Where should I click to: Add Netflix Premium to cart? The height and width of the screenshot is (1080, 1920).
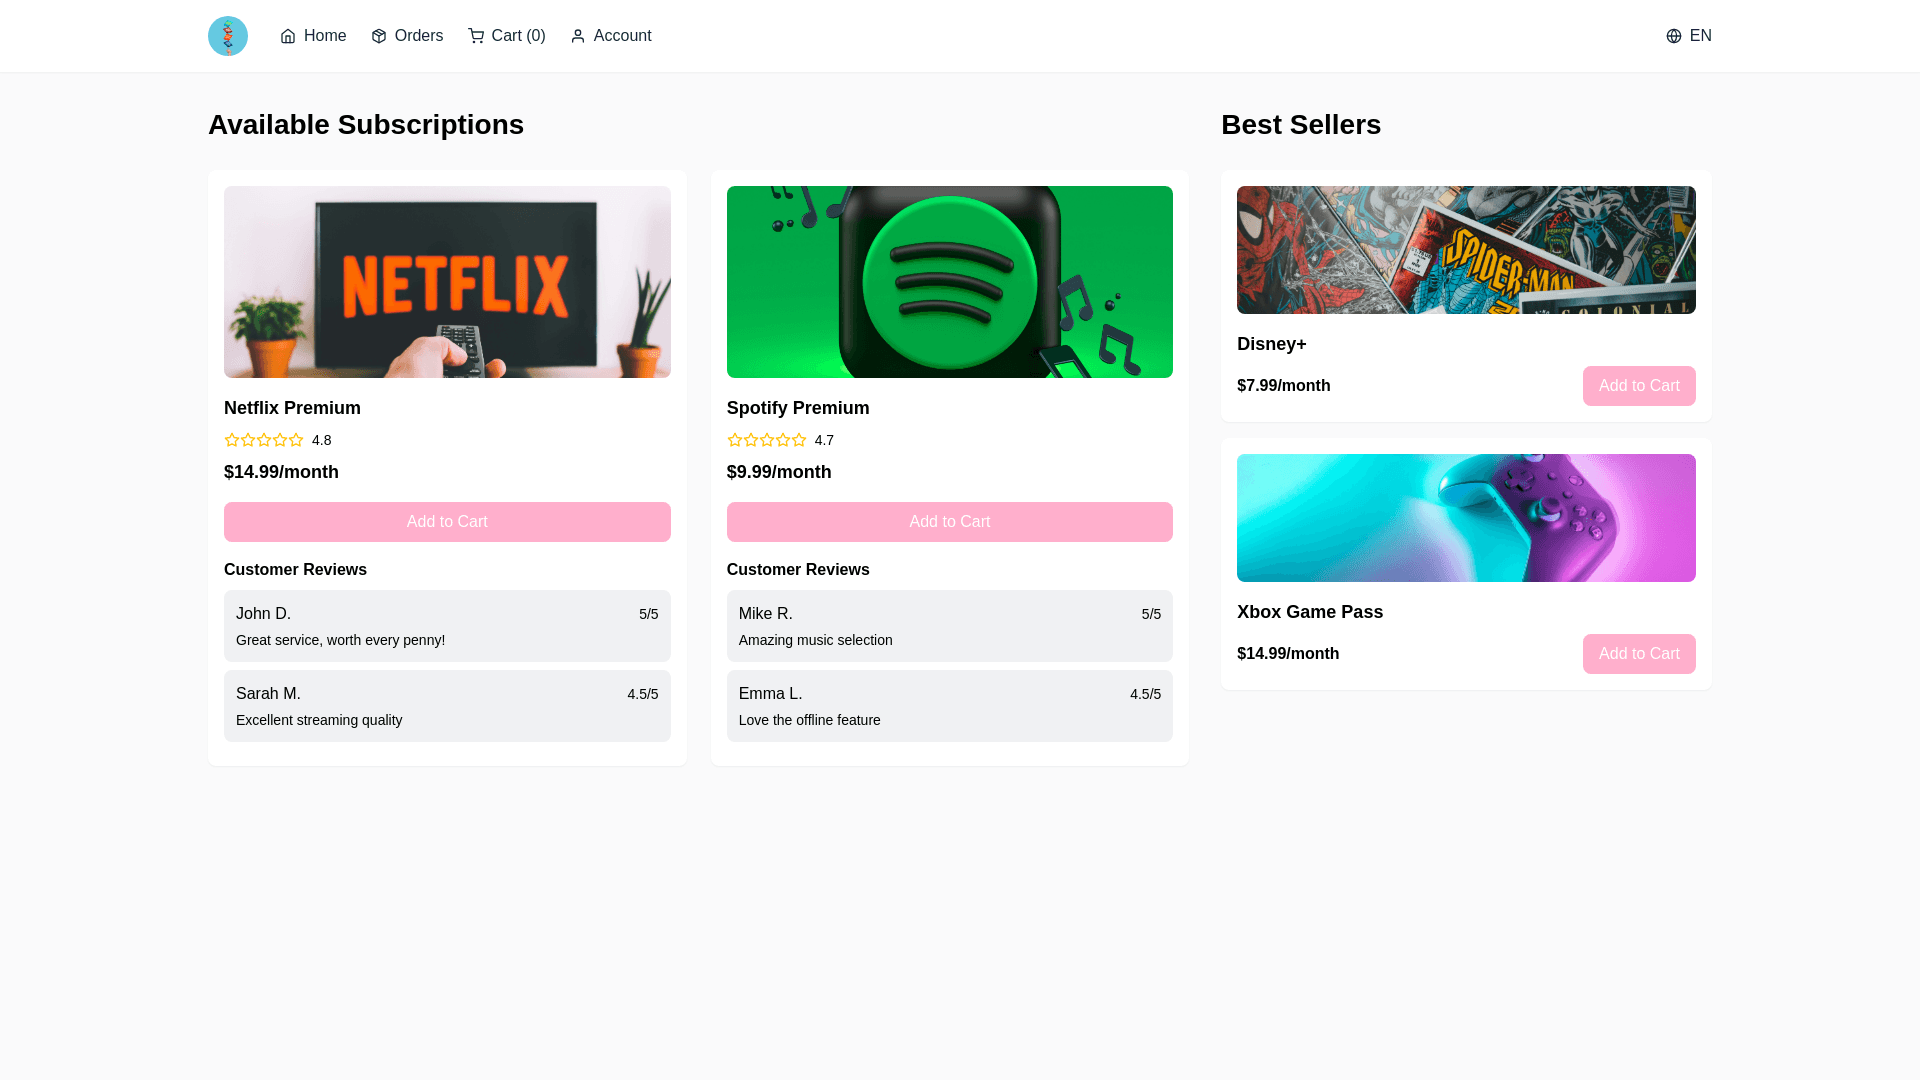[x=447, y=522]
